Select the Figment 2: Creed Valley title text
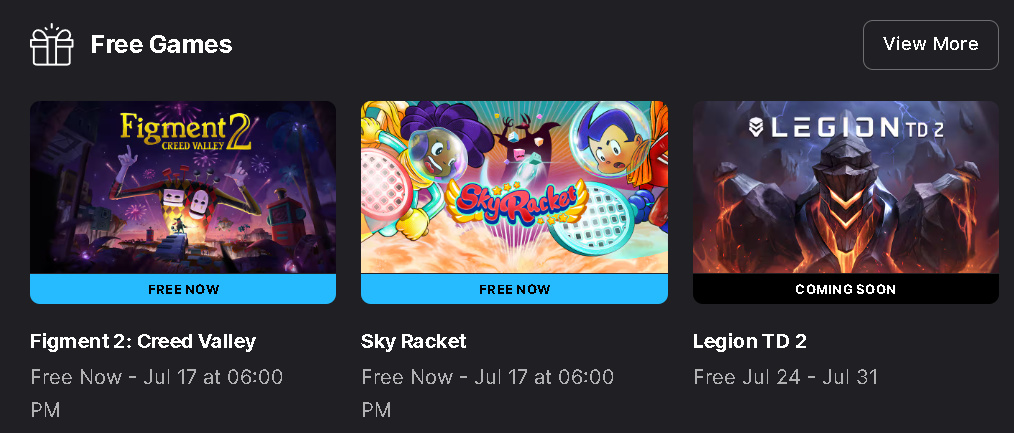Viewport: 1014px width, 433px height. (143, 341)
